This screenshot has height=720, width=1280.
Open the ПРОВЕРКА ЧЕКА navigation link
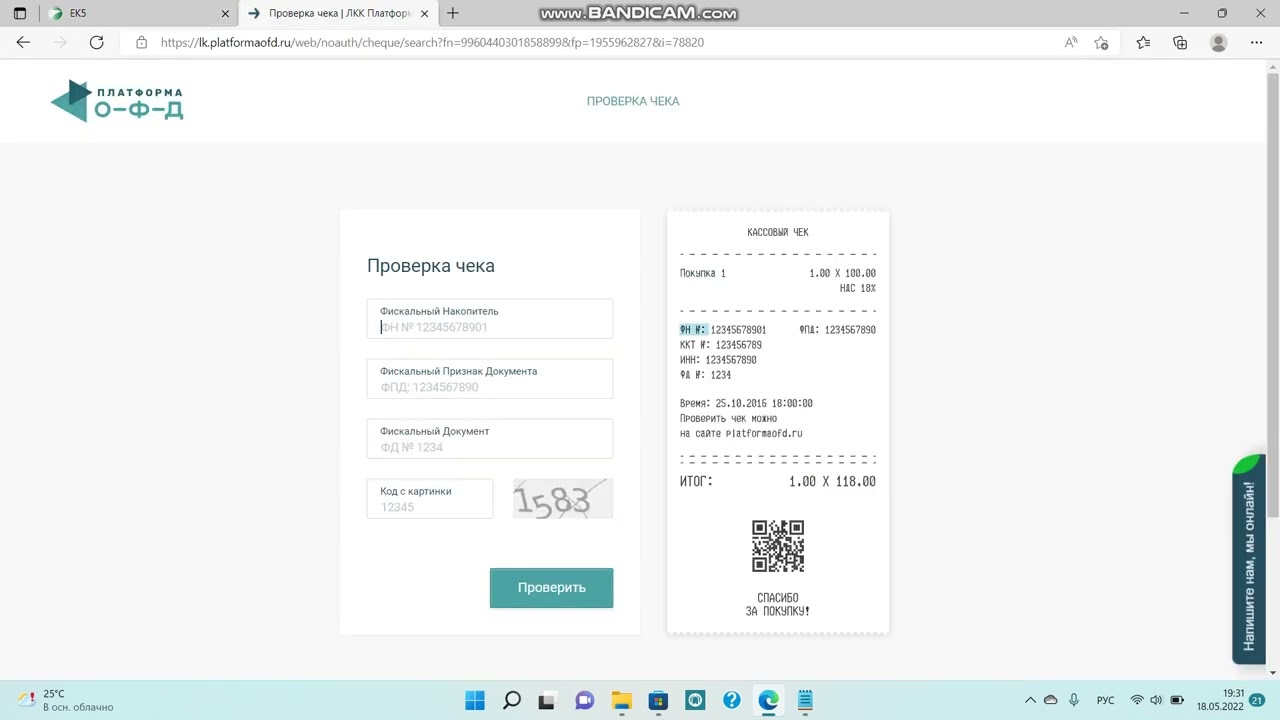coord(633,101)
